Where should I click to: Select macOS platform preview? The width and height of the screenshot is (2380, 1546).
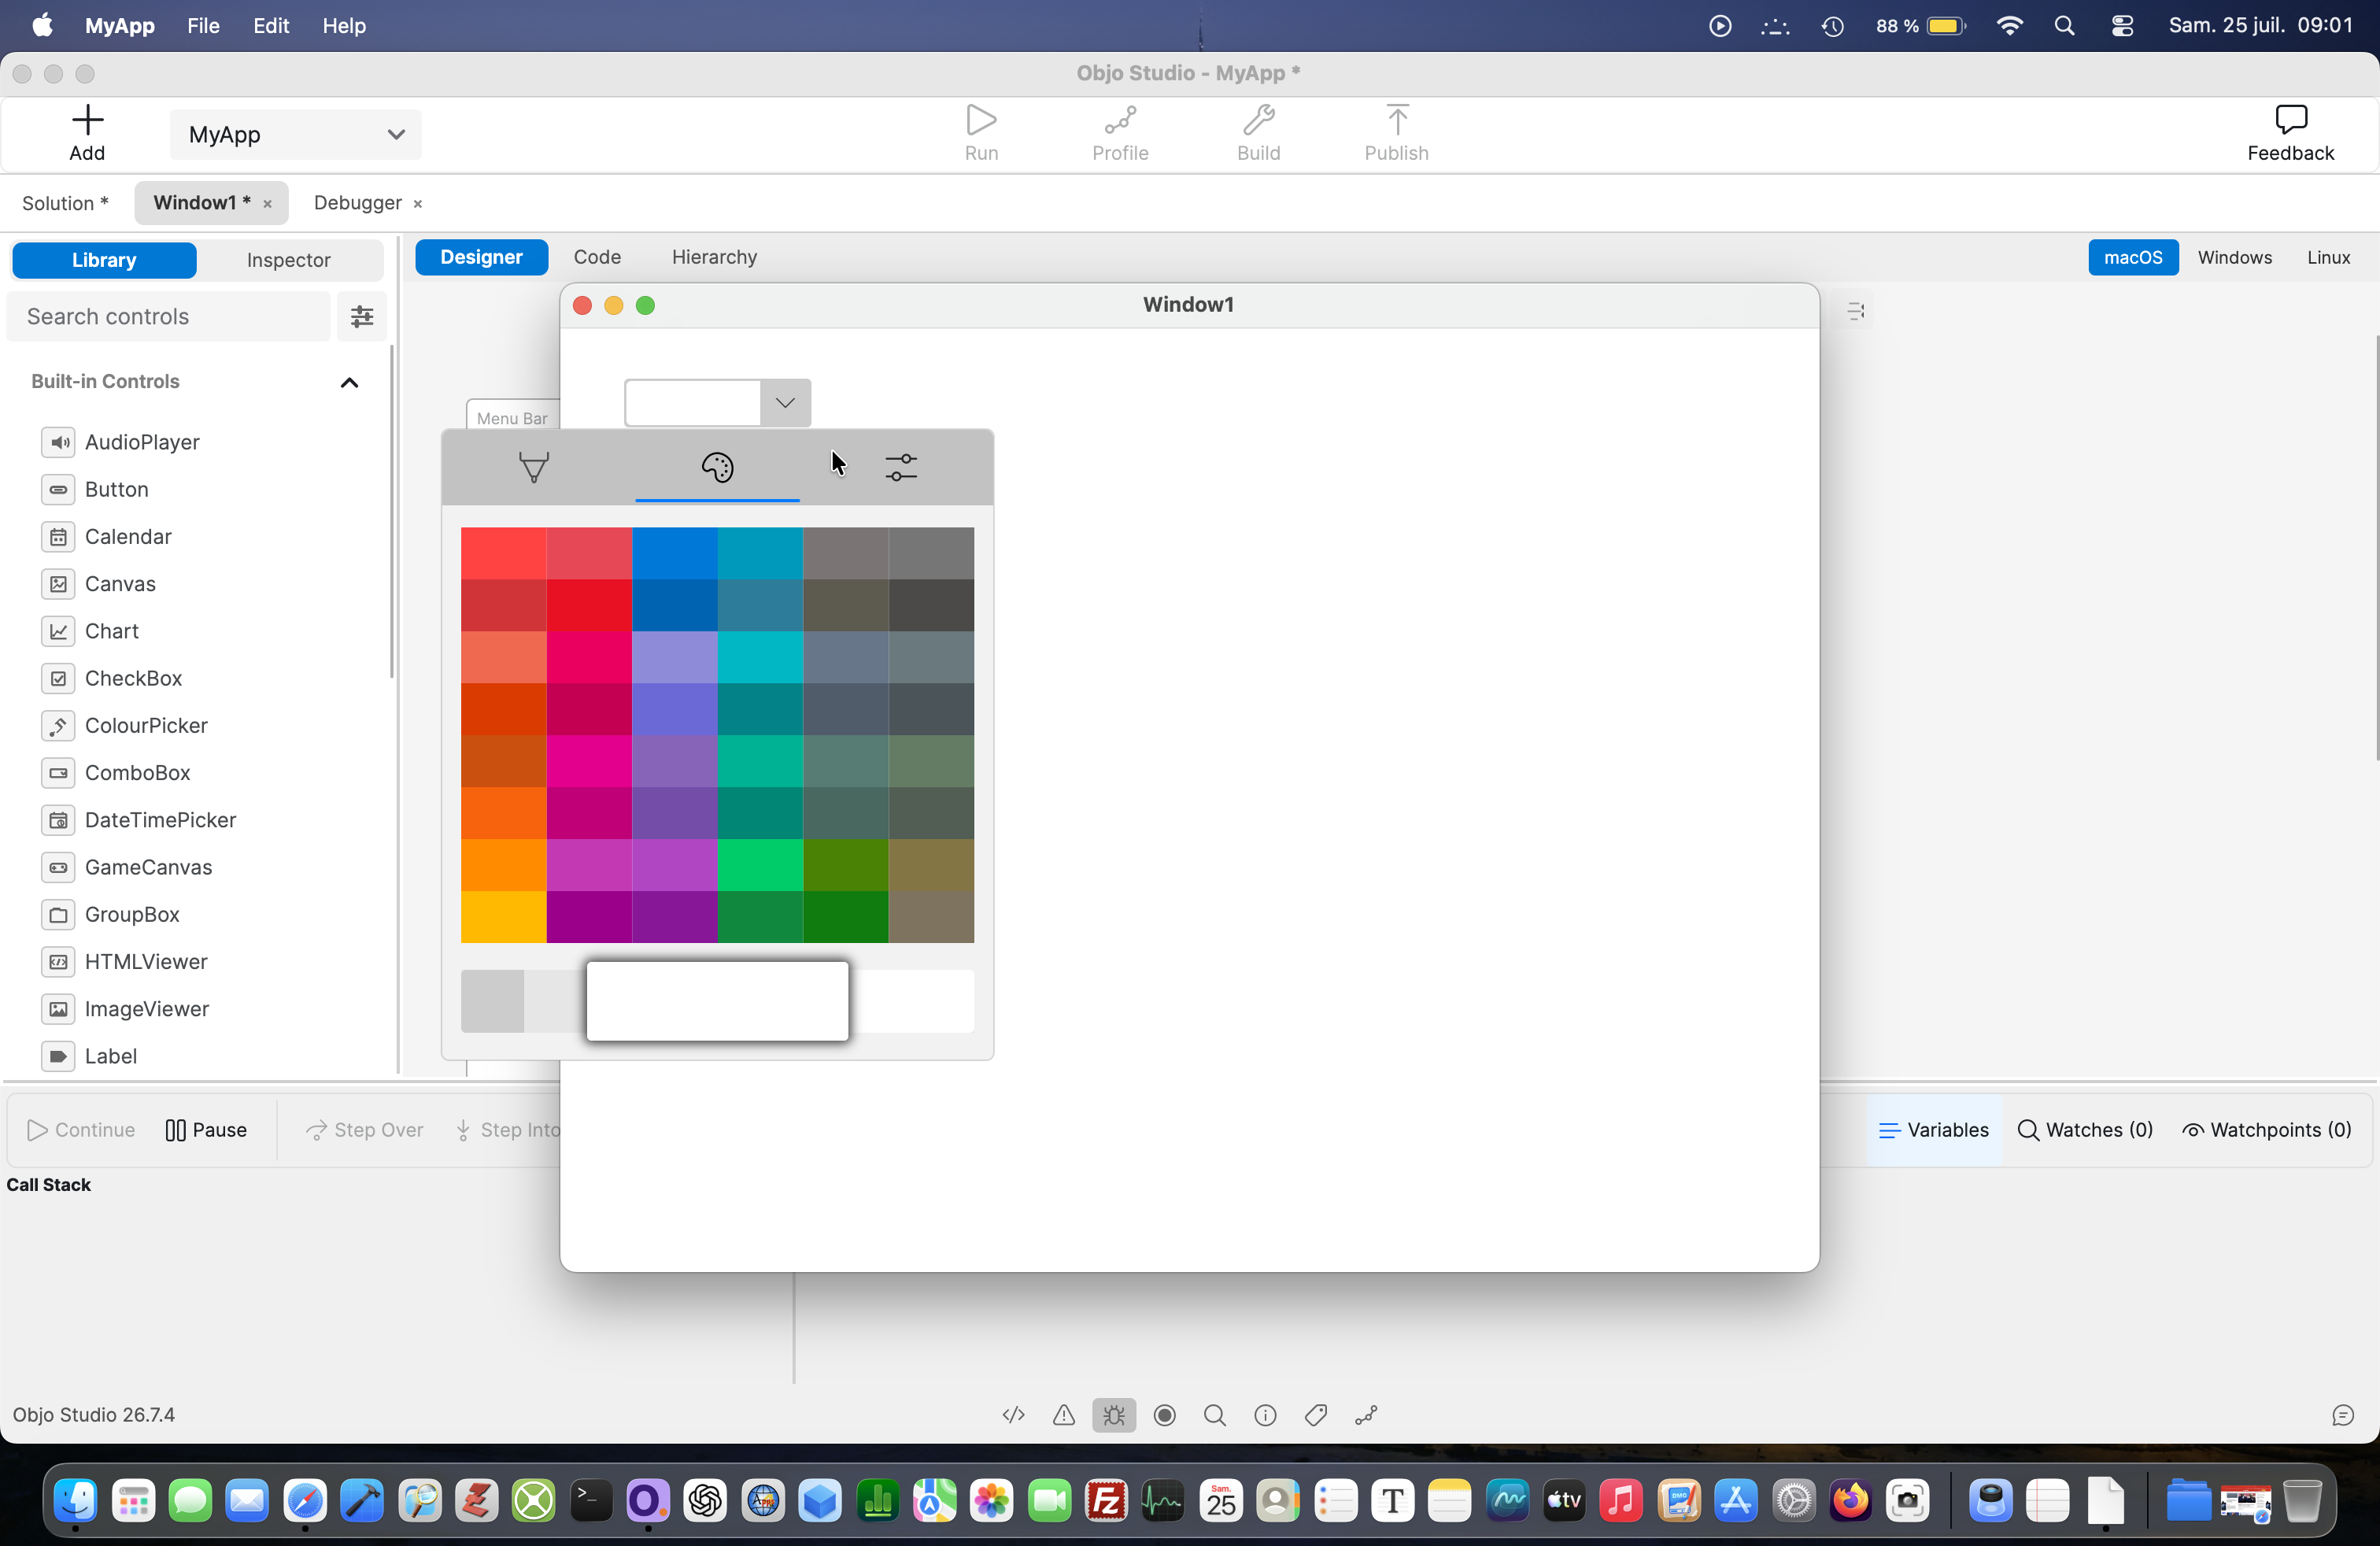point(2132,257)
